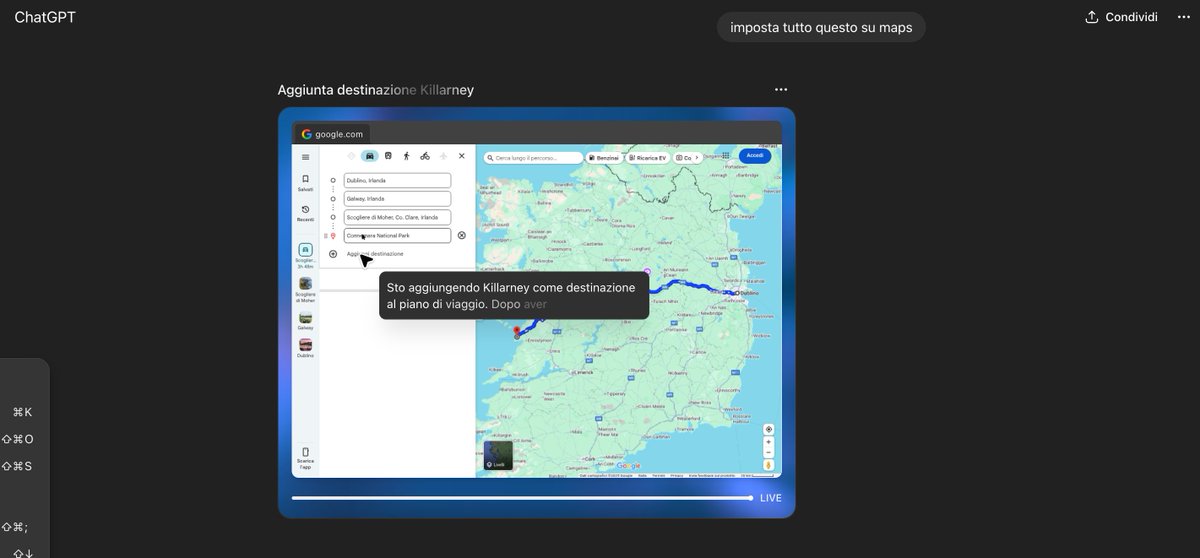Close the Maps directions panel
1200x558 pixels.
[x=462, y=156]
